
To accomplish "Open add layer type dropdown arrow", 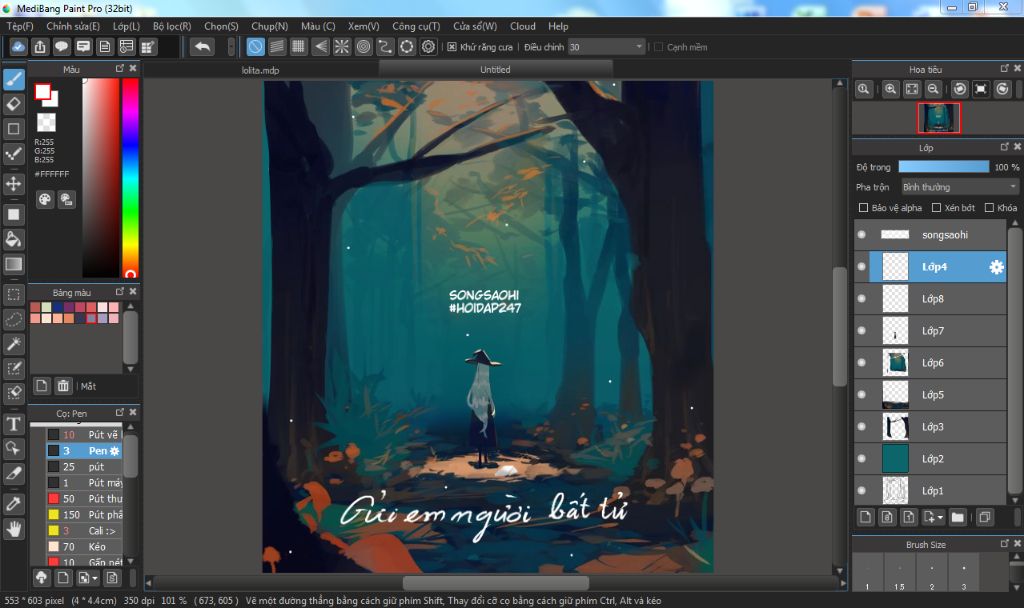I will 940,518.
